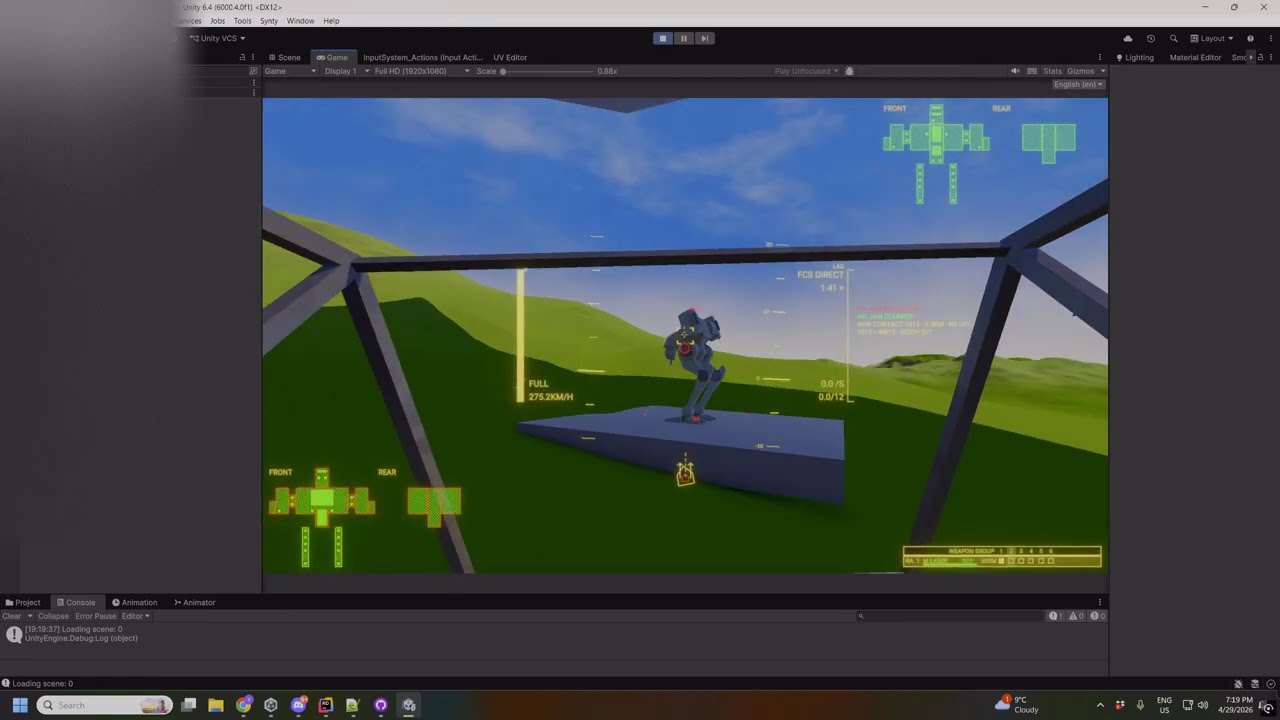Open the undo history icon
The width and height of the screenshot is (1280, 720).
tap(1151, 38)
